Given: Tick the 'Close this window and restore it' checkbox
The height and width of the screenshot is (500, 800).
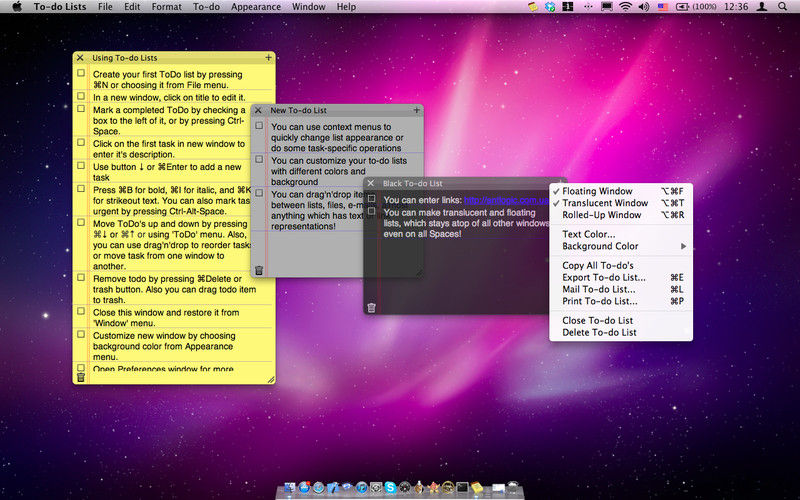Looking at the screenshot, I should click(81, 311).
